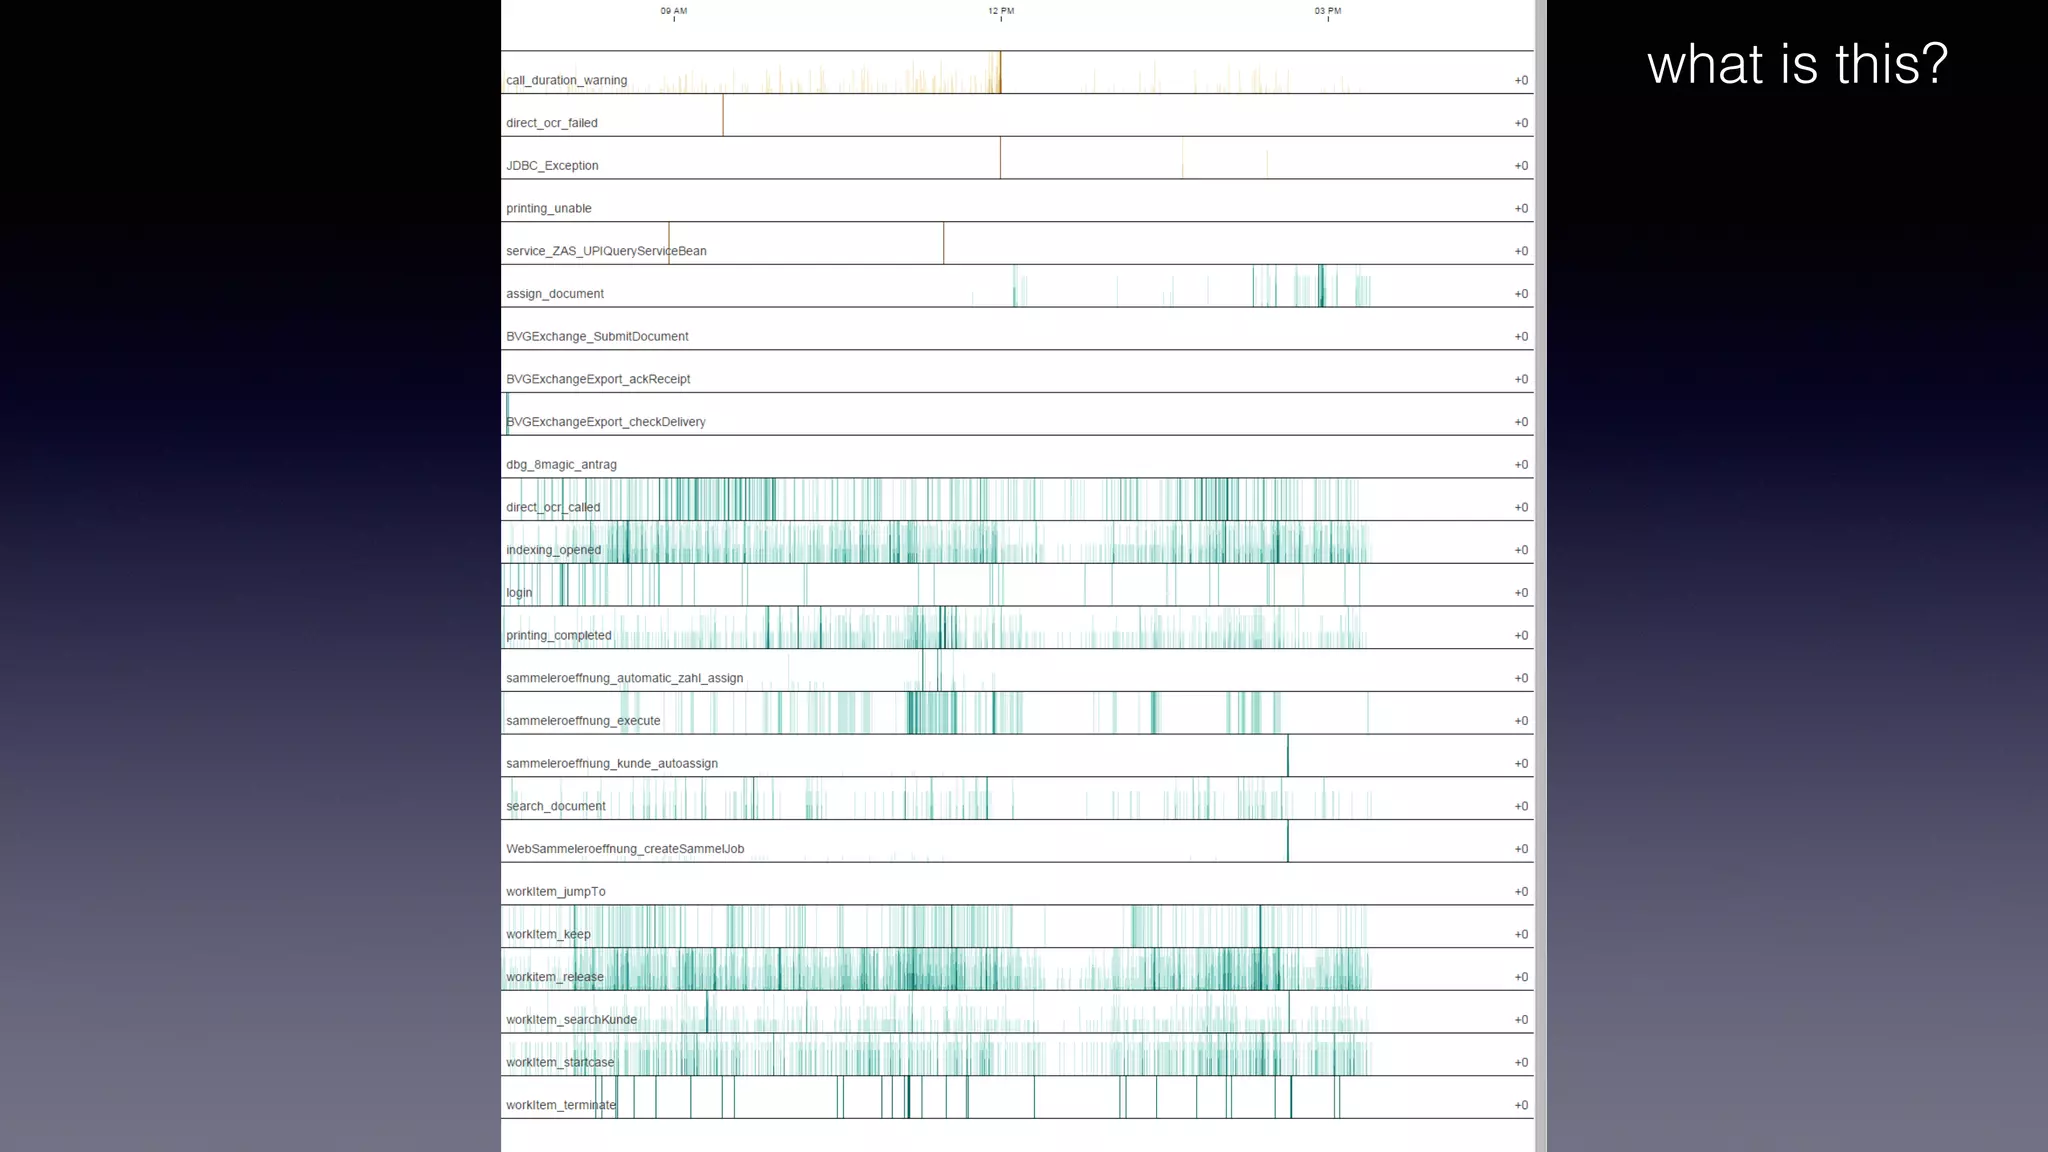Click the WebSammeleroeffnung_createSammelJob label

(x=625, y=849)
